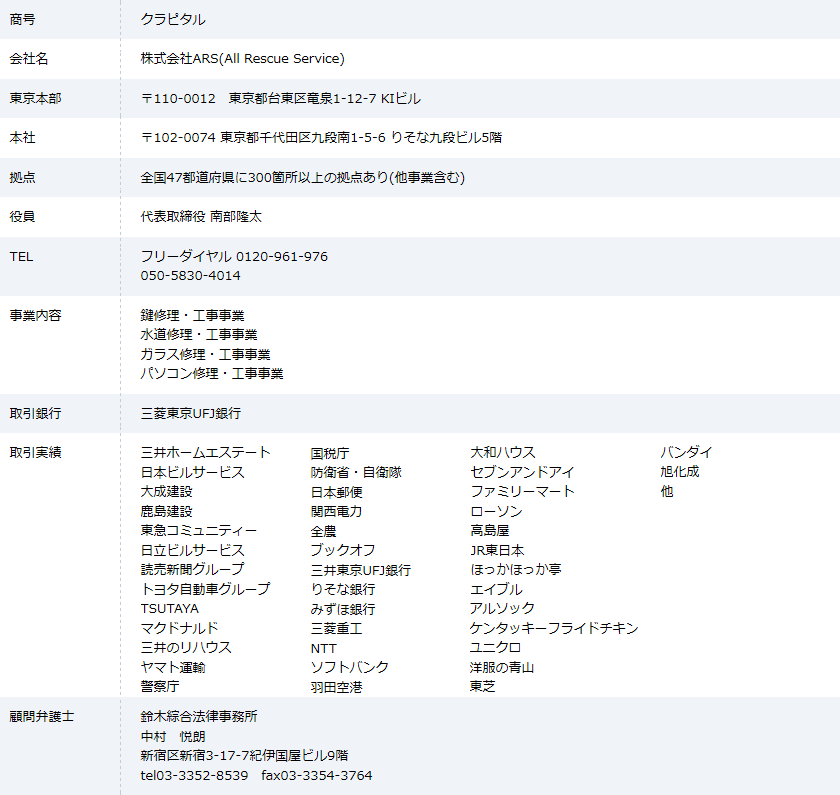Viewport: 840px width, 795px height.
Task: Click 全農 in the client list
Action: click(324, 531)
